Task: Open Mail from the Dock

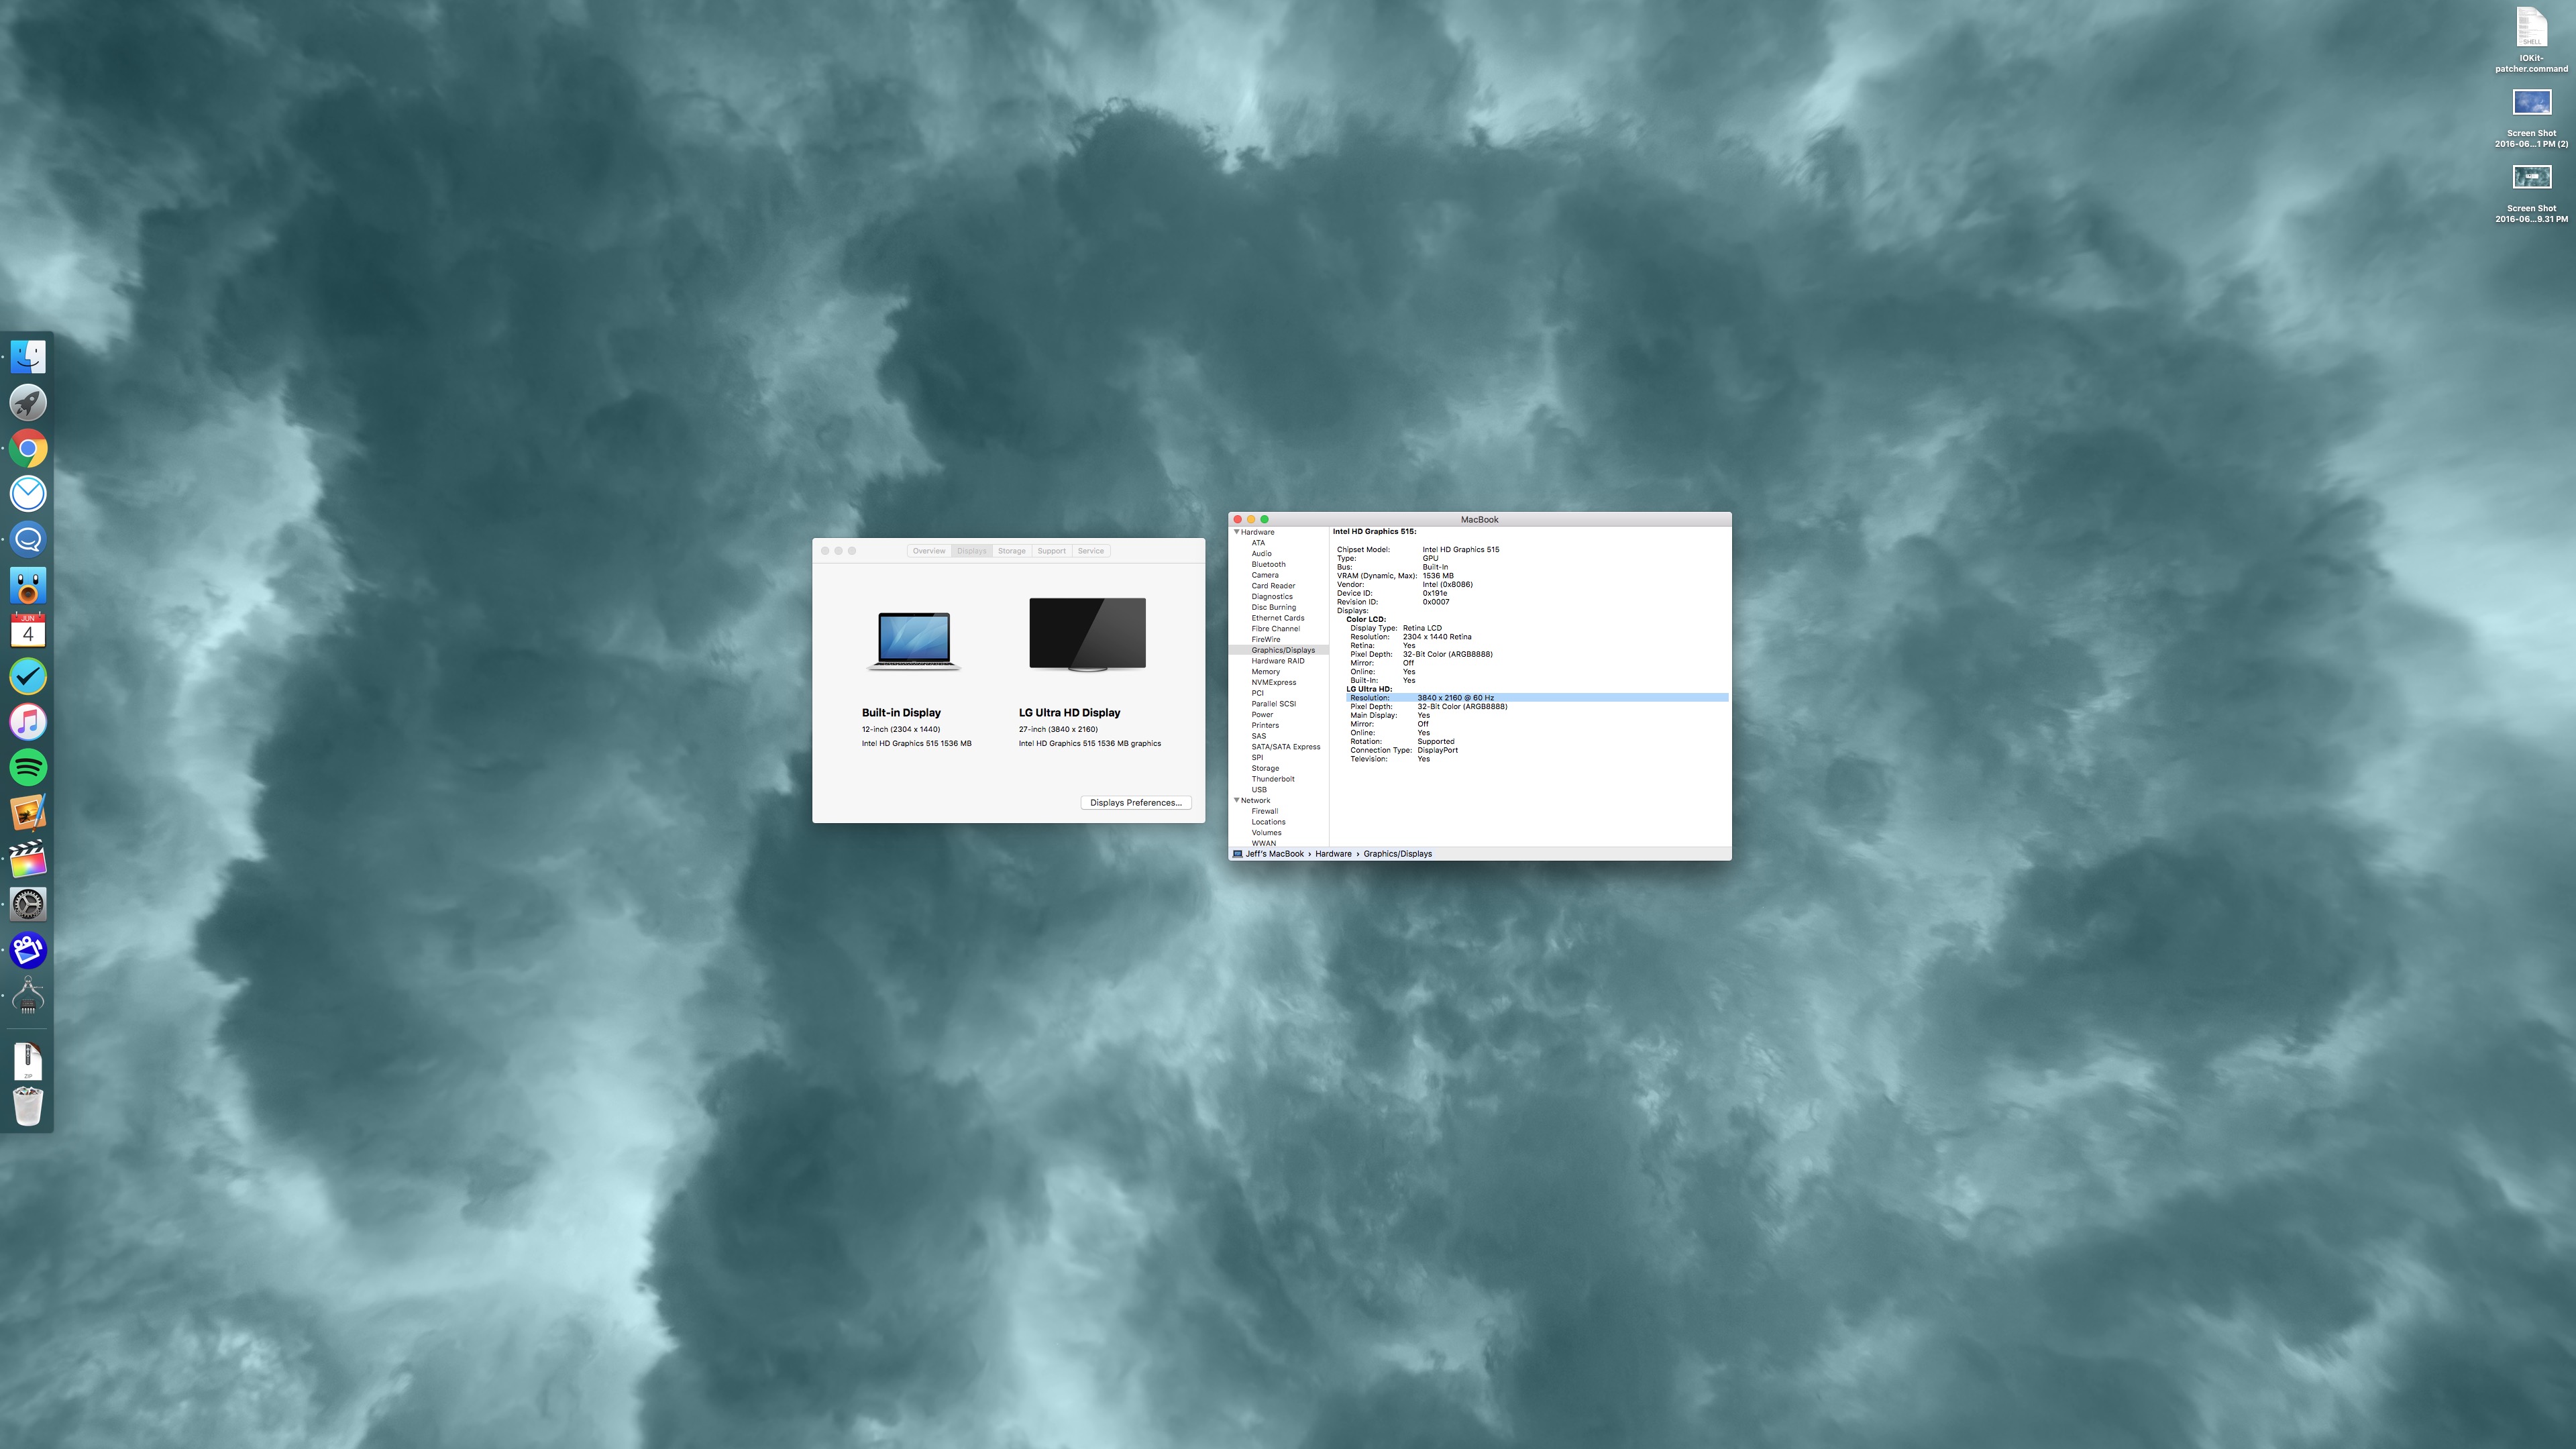Action: [x=27, y=494]
